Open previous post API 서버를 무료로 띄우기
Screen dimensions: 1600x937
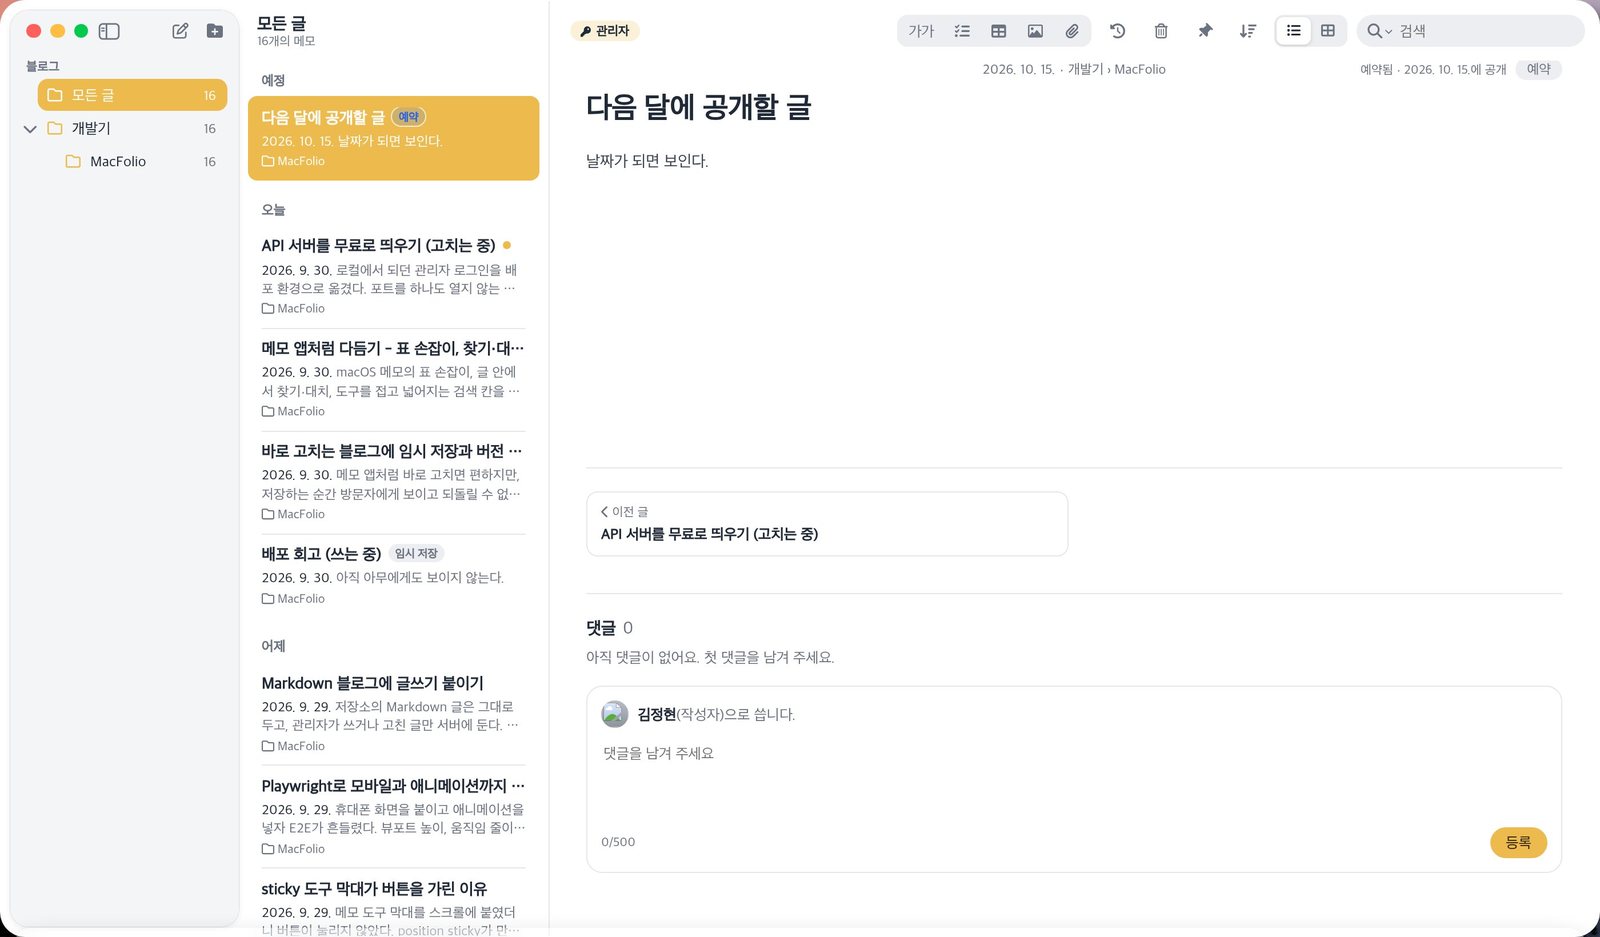click(827, 524)
